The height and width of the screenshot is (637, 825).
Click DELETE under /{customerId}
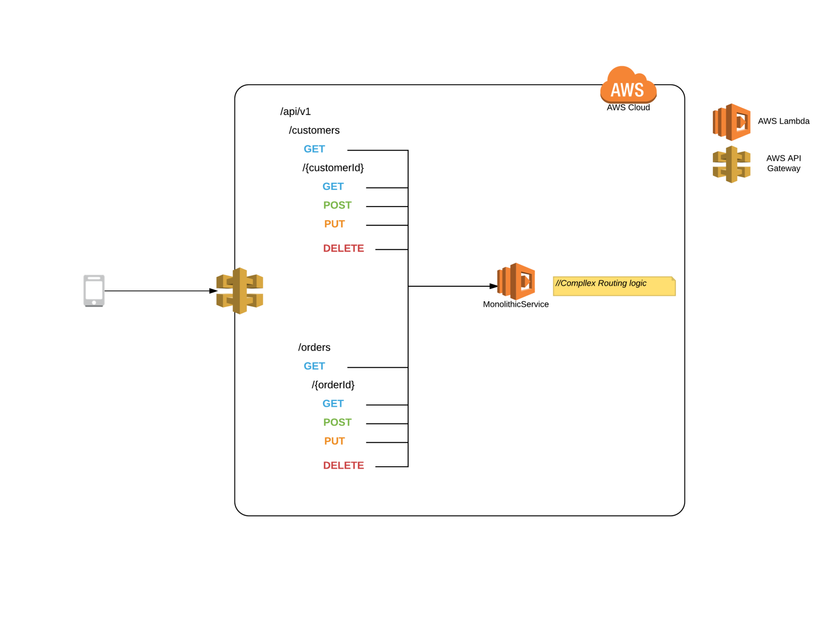344,248
